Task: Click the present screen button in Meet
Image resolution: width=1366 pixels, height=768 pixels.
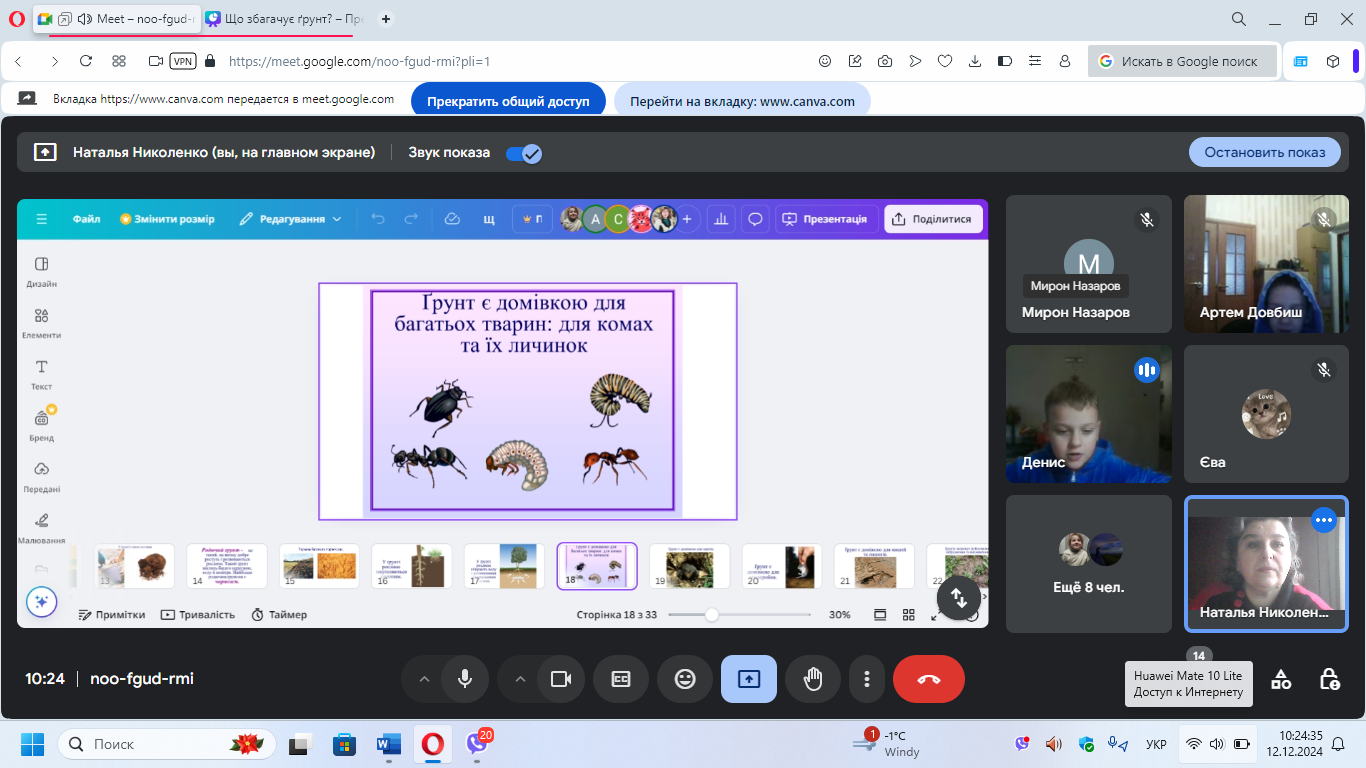Action: [x=749, y=679]
